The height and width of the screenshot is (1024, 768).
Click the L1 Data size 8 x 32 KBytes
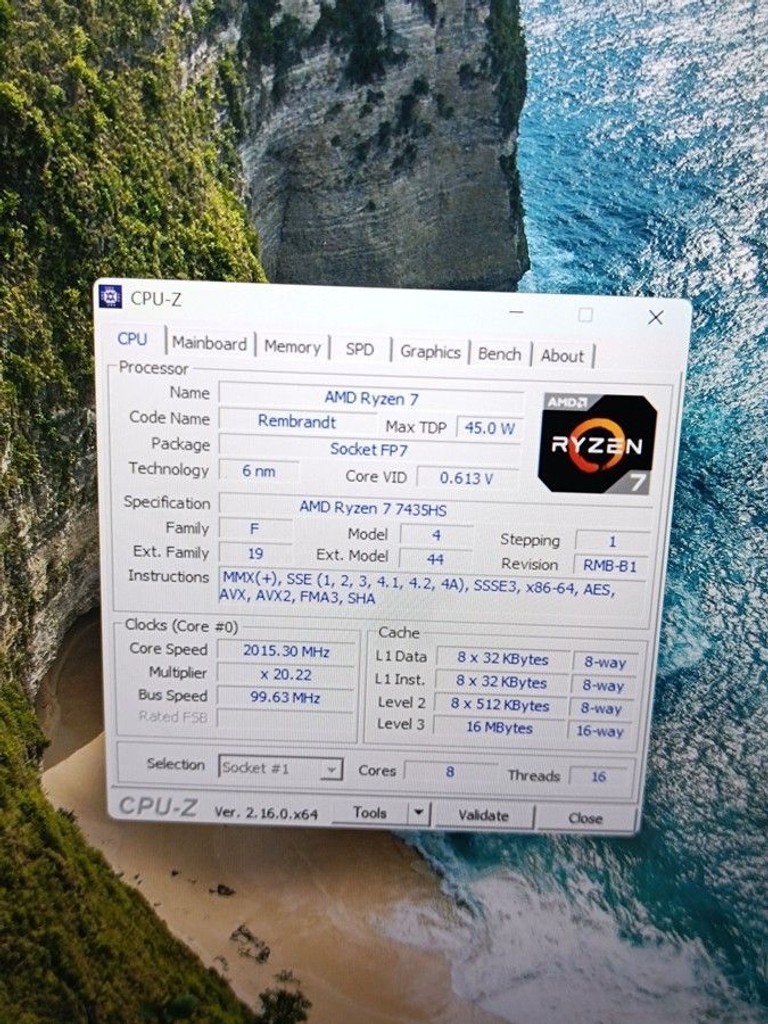502,659
